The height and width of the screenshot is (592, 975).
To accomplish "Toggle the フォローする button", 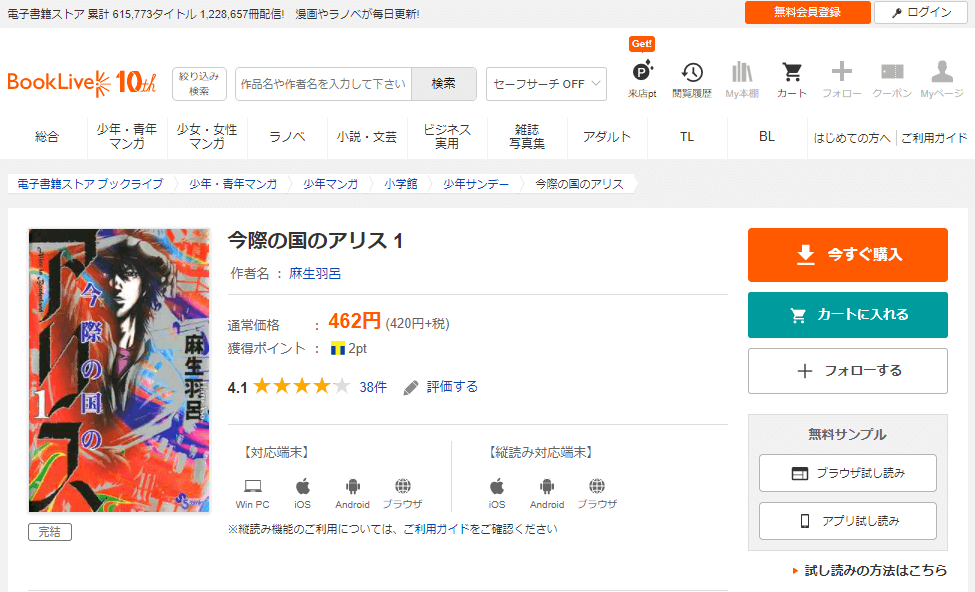I will 847,371.
